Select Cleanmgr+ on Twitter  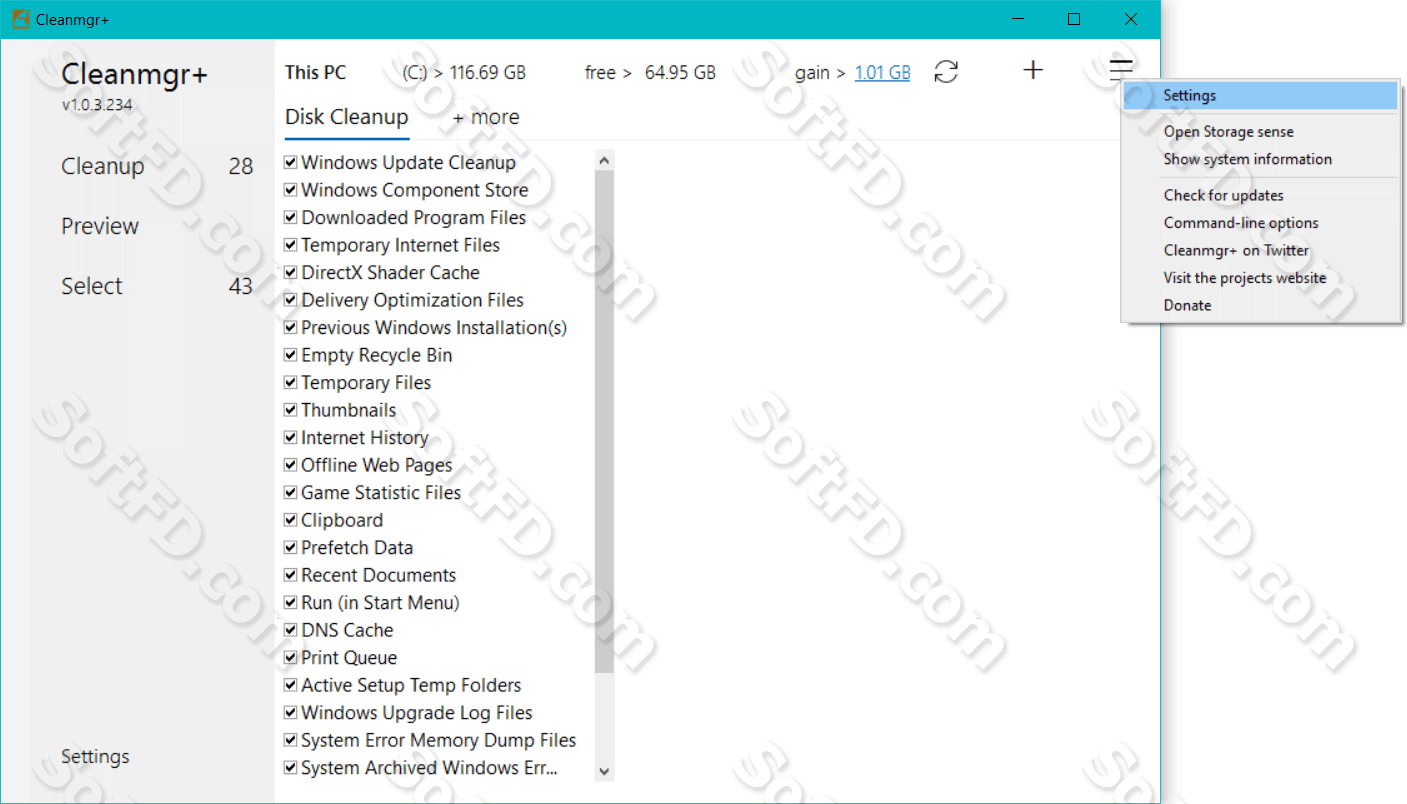(1260, 251)
